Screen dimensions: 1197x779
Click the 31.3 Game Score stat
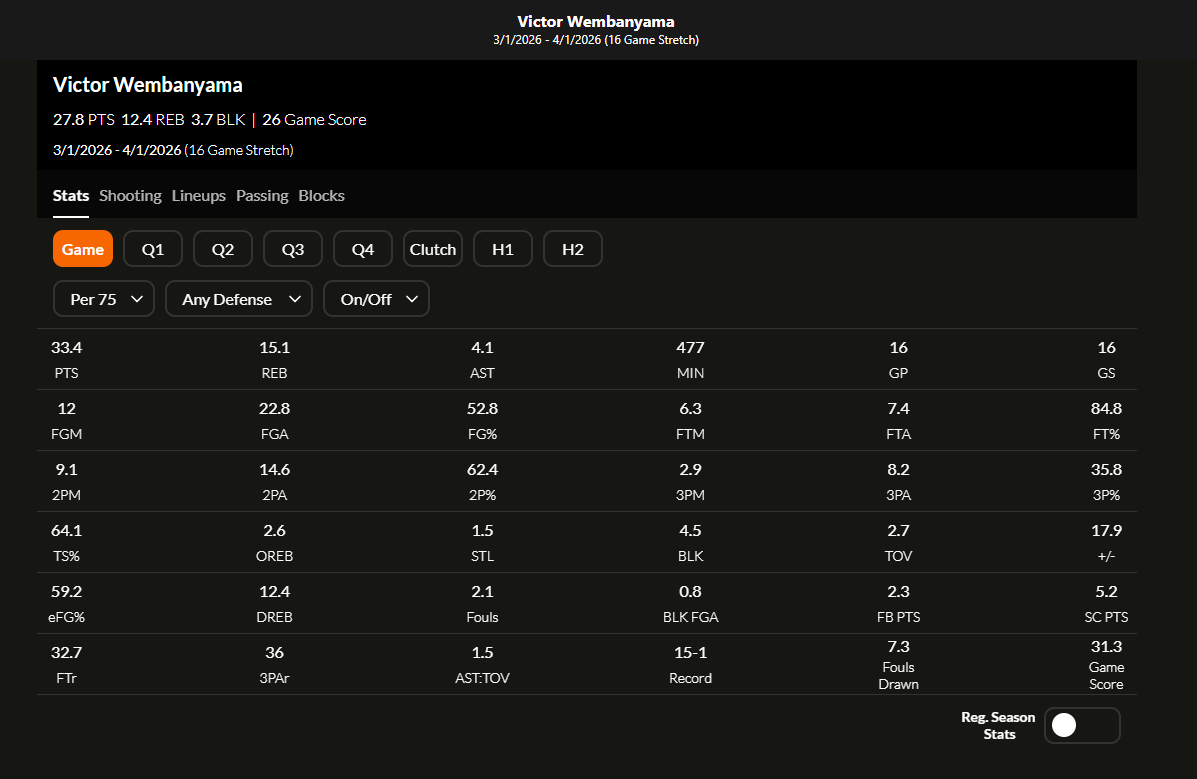pos(1106,665)
